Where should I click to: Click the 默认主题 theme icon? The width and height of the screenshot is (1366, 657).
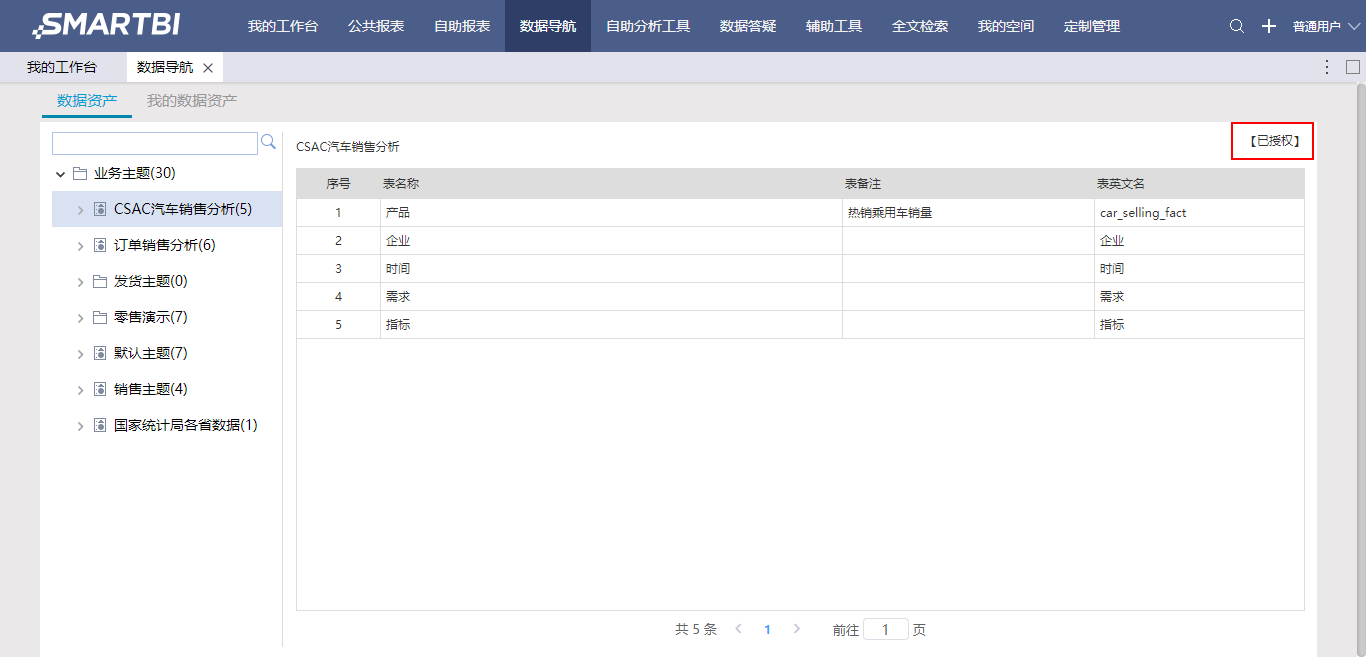(x=100, y=353)
